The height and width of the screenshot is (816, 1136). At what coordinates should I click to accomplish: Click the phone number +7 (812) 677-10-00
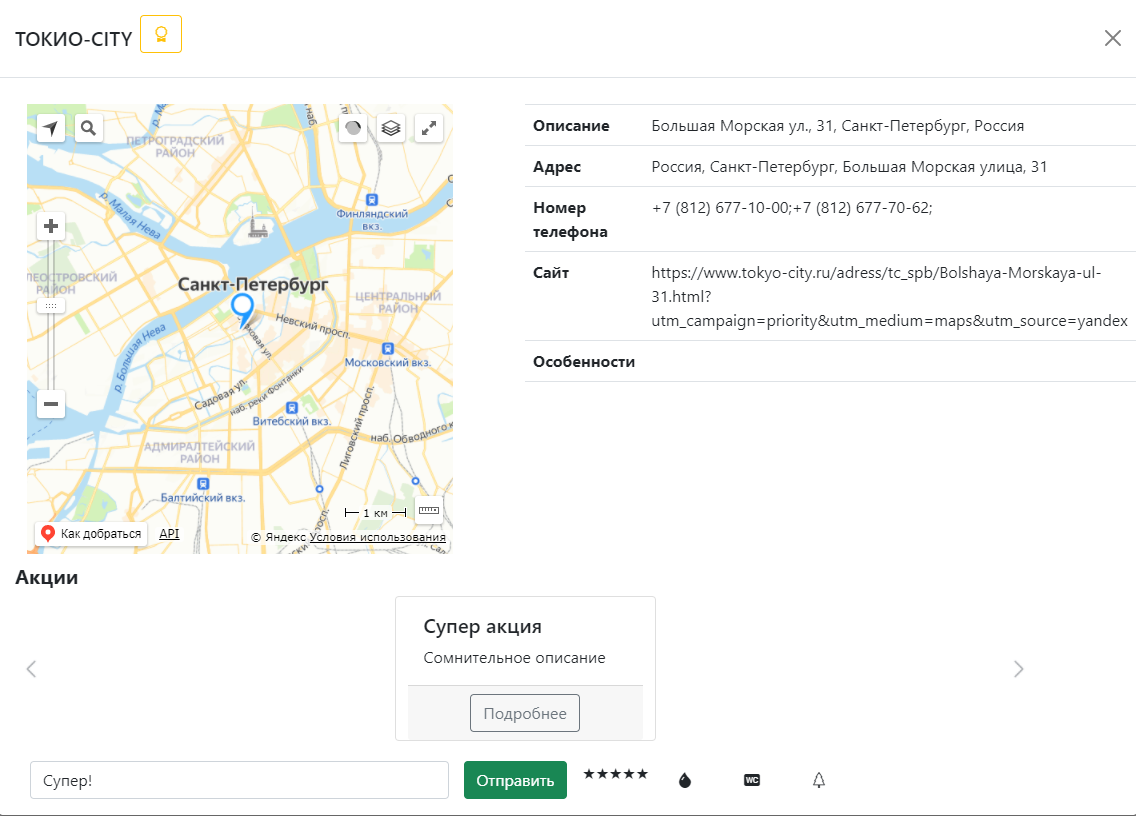(x=720, y=208)
